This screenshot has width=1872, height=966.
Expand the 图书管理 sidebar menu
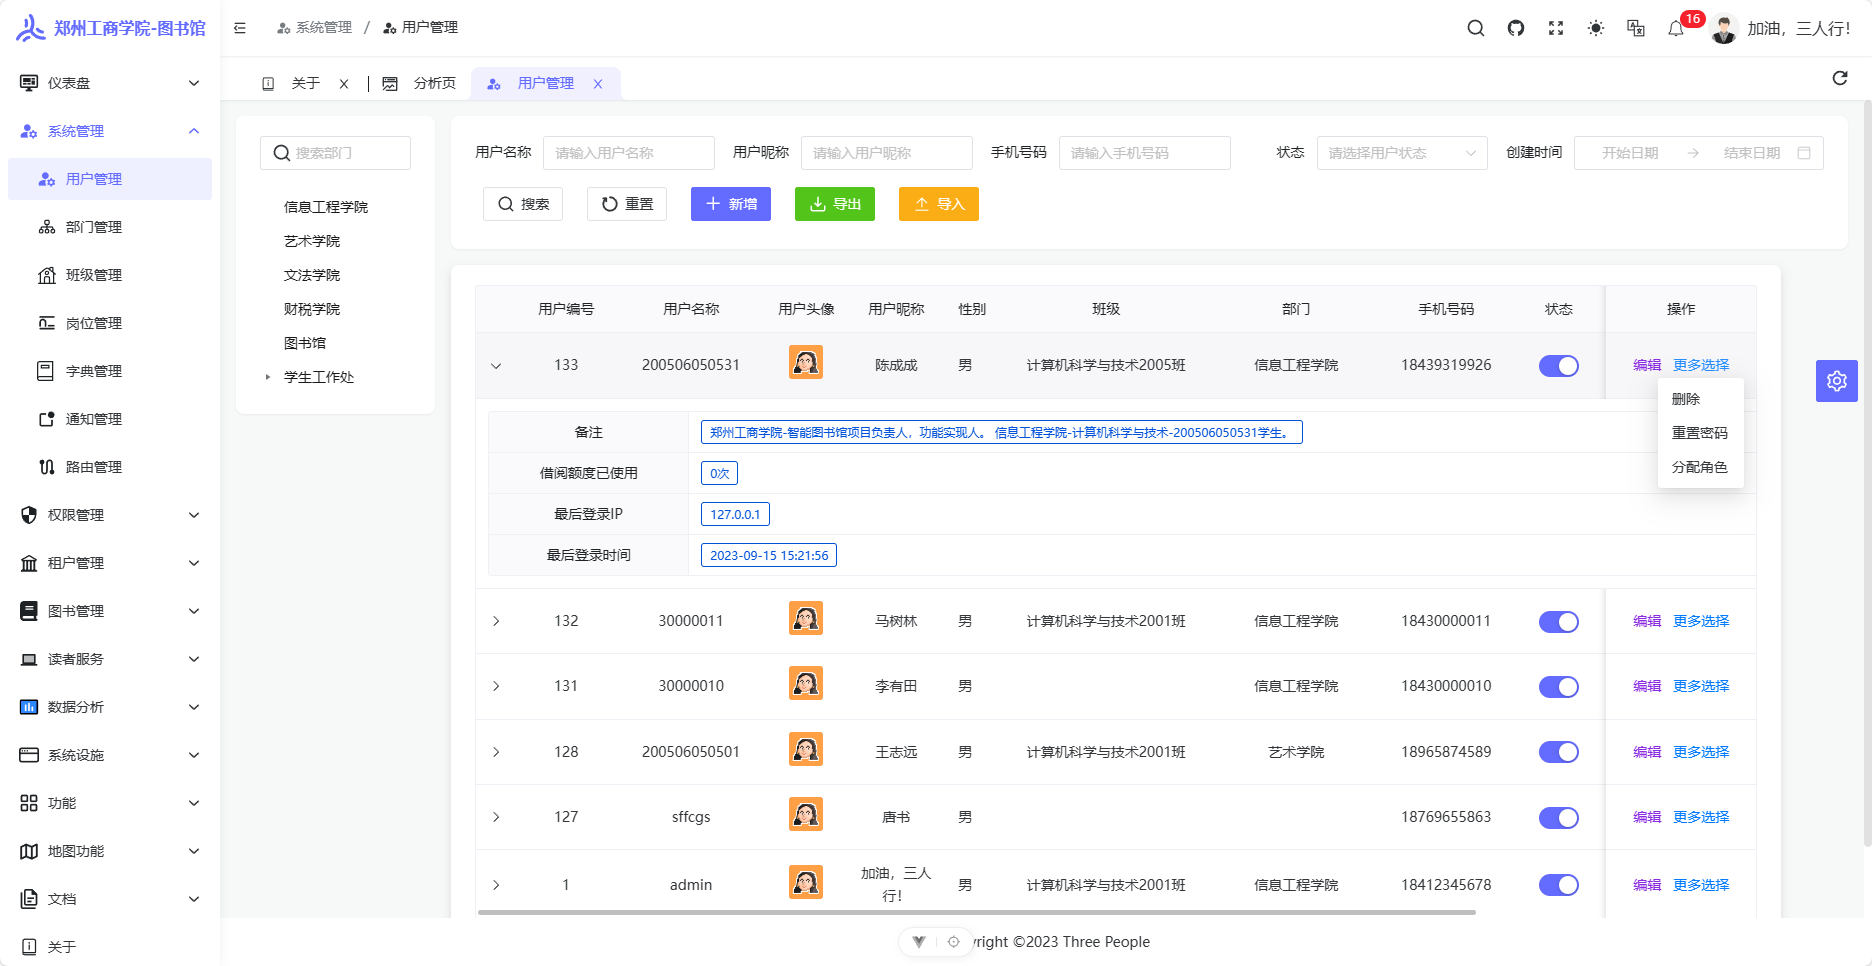point(110,611)
